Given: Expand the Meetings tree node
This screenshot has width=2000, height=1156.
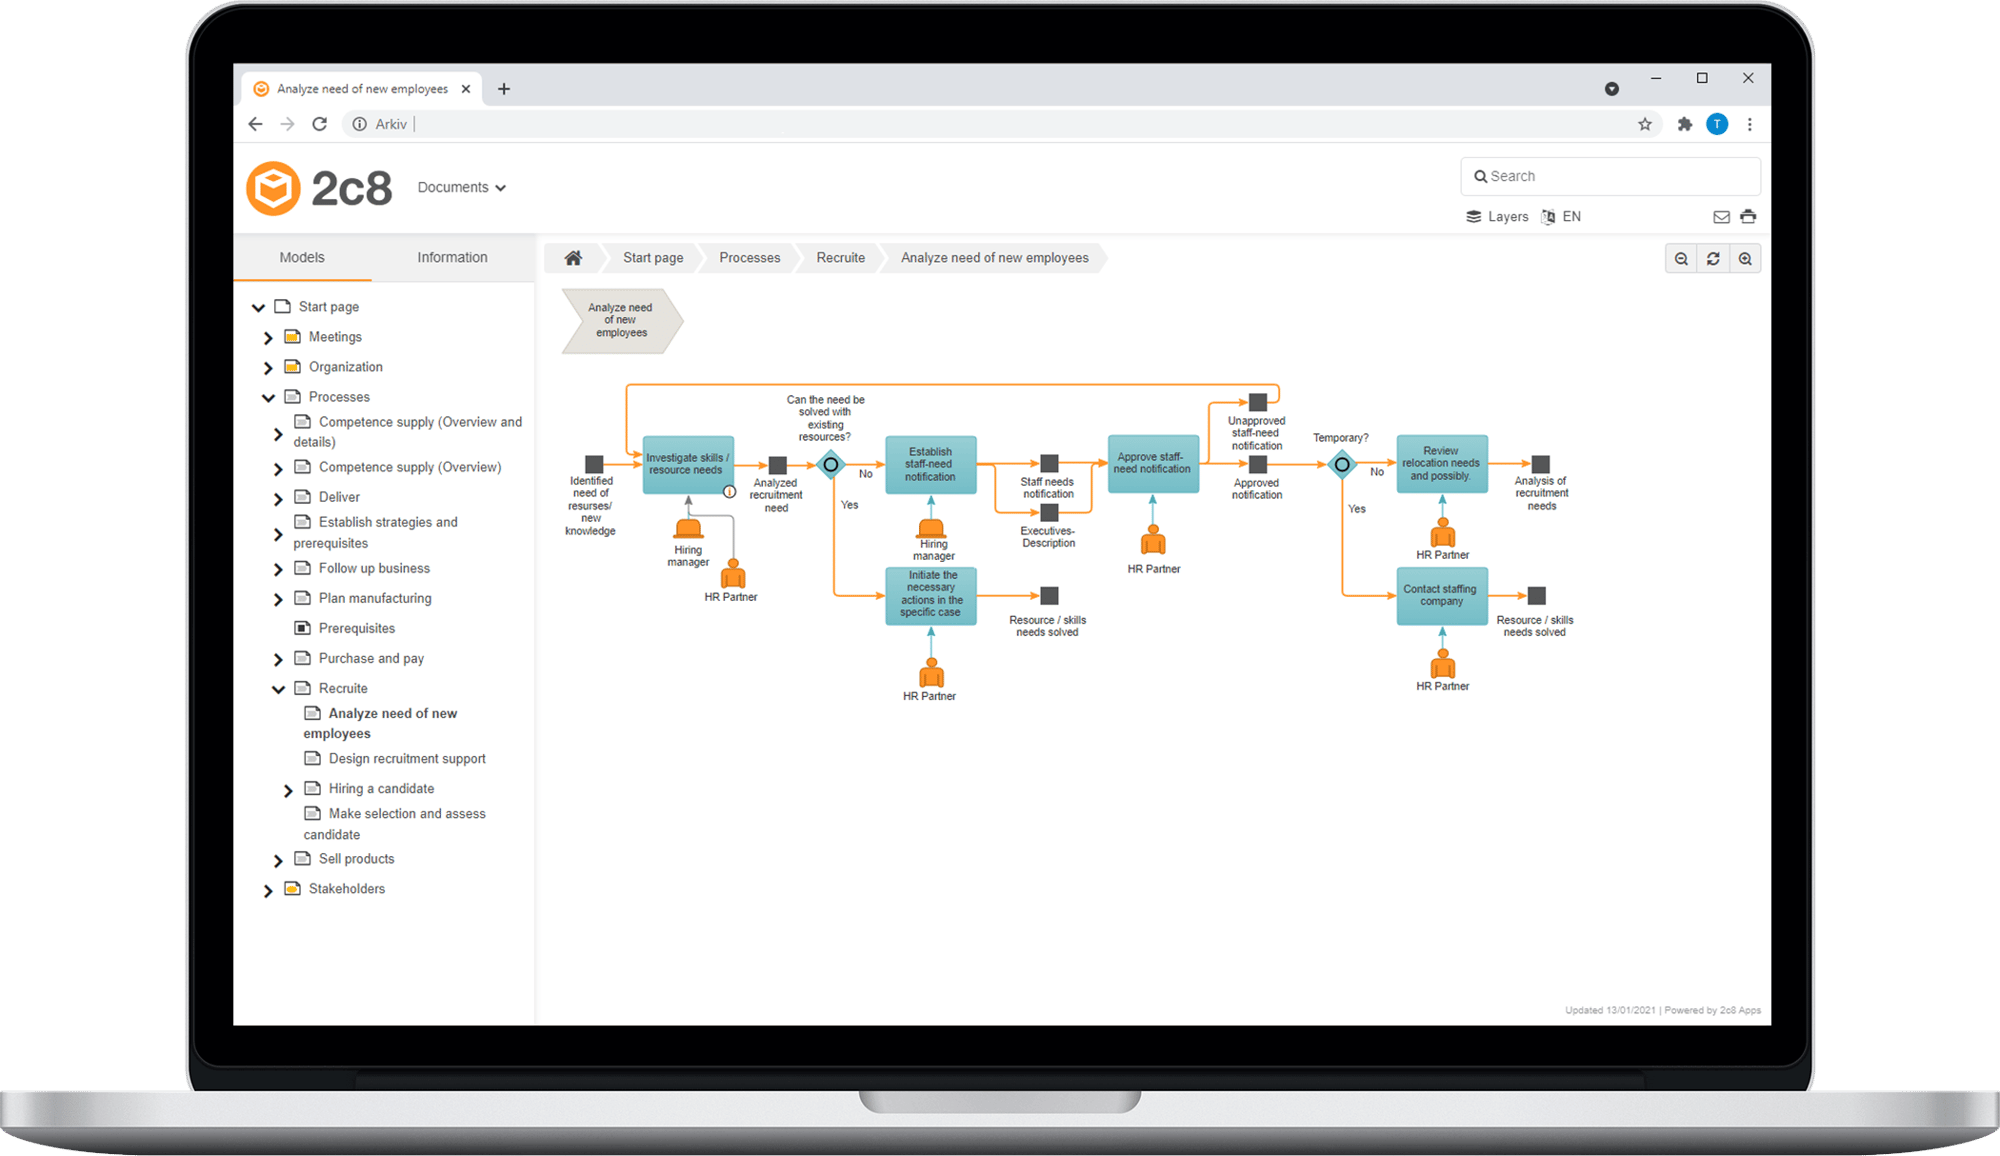Looking at the screenshot, I should point(268,338).
